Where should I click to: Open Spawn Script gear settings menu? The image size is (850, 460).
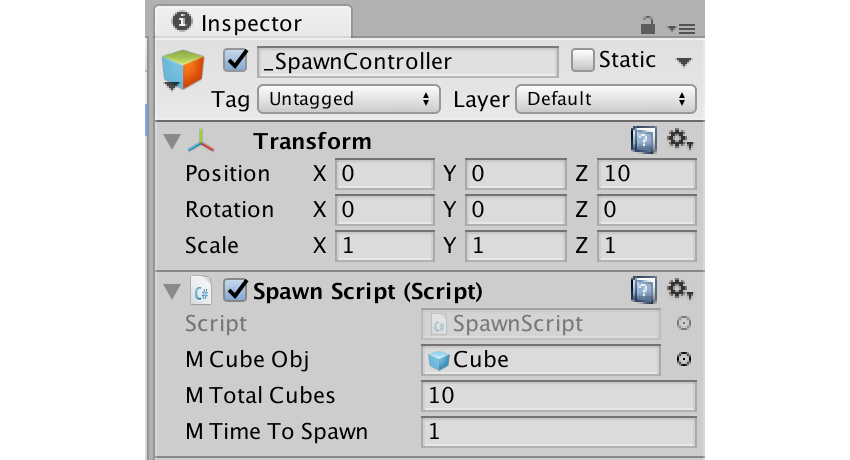pyautogui.click(x=680, y=289)
